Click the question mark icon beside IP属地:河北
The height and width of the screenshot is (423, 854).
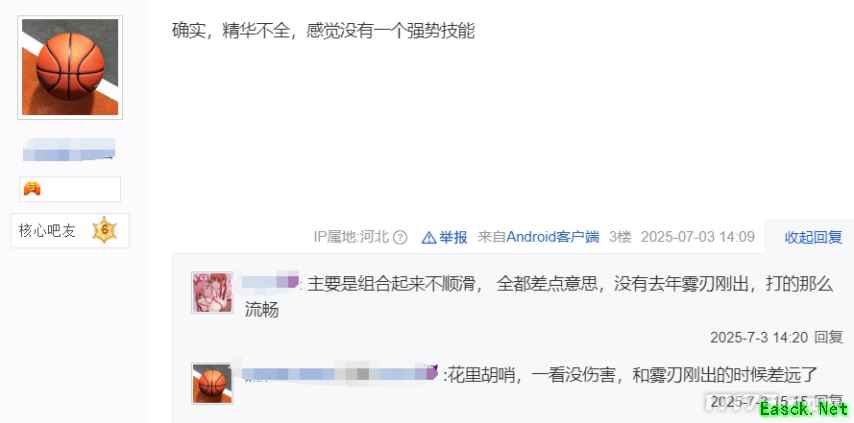click(400, 237)
